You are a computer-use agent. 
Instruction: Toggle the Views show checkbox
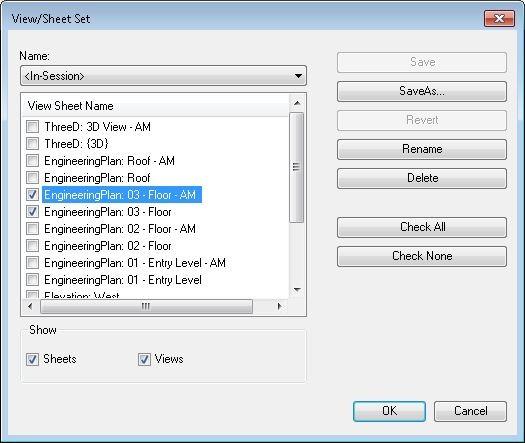[144, 360]
